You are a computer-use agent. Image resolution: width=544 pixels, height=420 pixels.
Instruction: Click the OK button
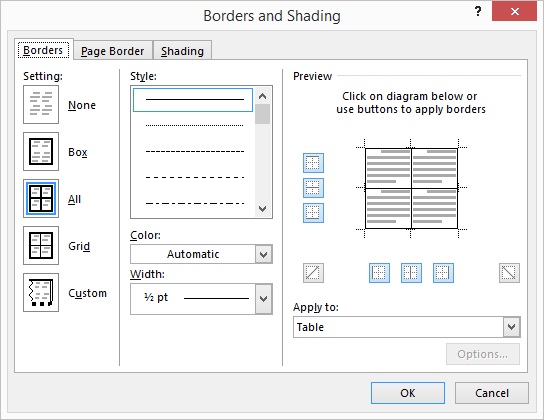pos(408,393)
